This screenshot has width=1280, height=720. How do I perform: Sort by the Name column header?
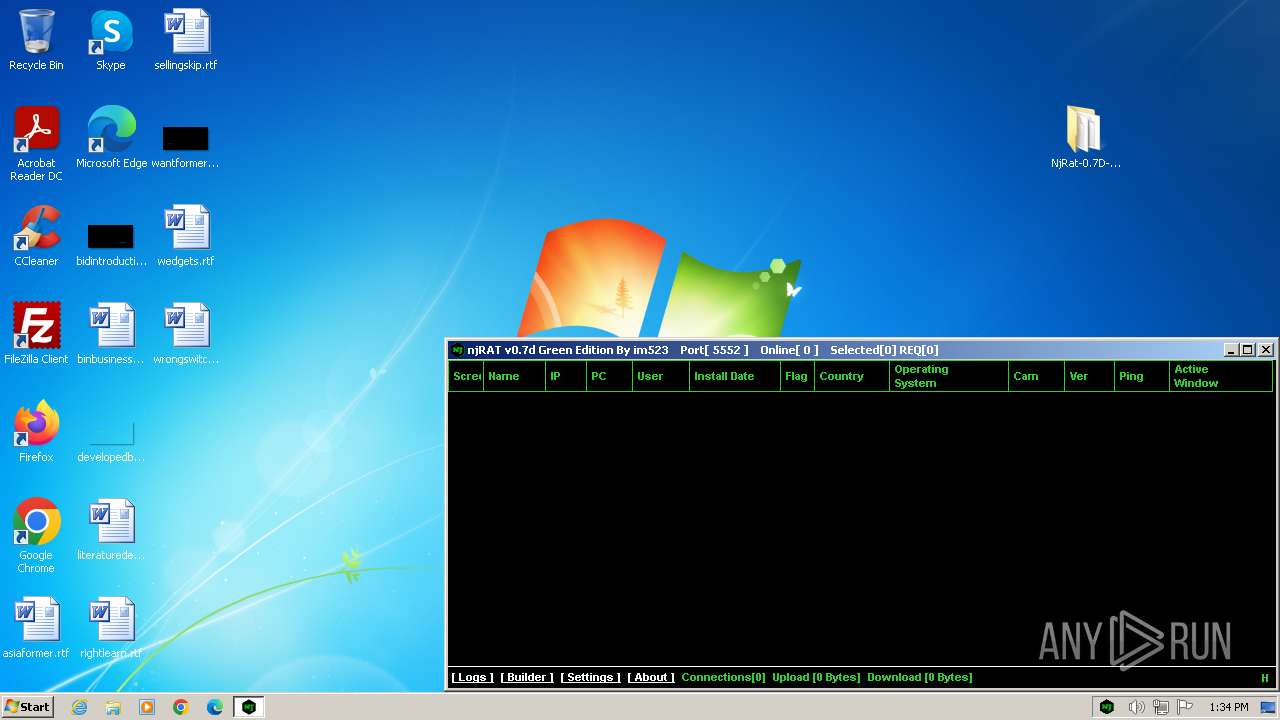point(514,376)
